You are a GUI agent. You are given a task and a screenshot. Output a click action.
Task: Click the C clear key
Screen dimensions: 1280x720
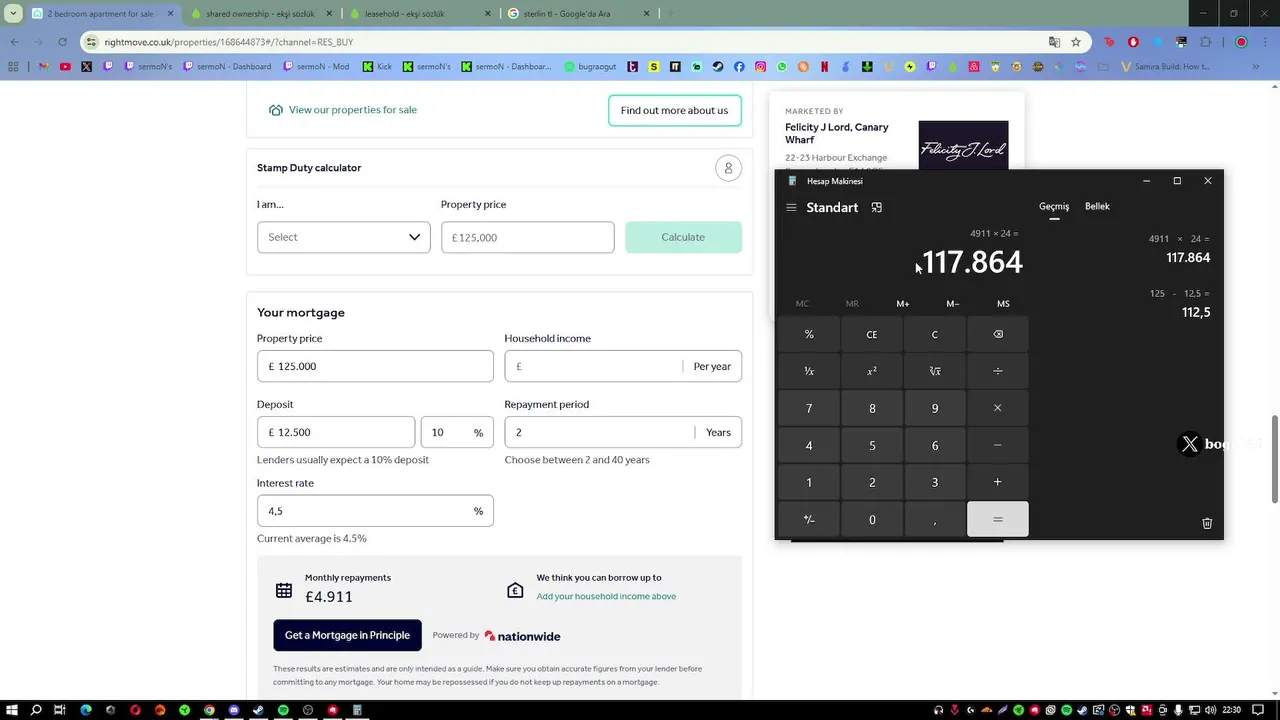935,334
